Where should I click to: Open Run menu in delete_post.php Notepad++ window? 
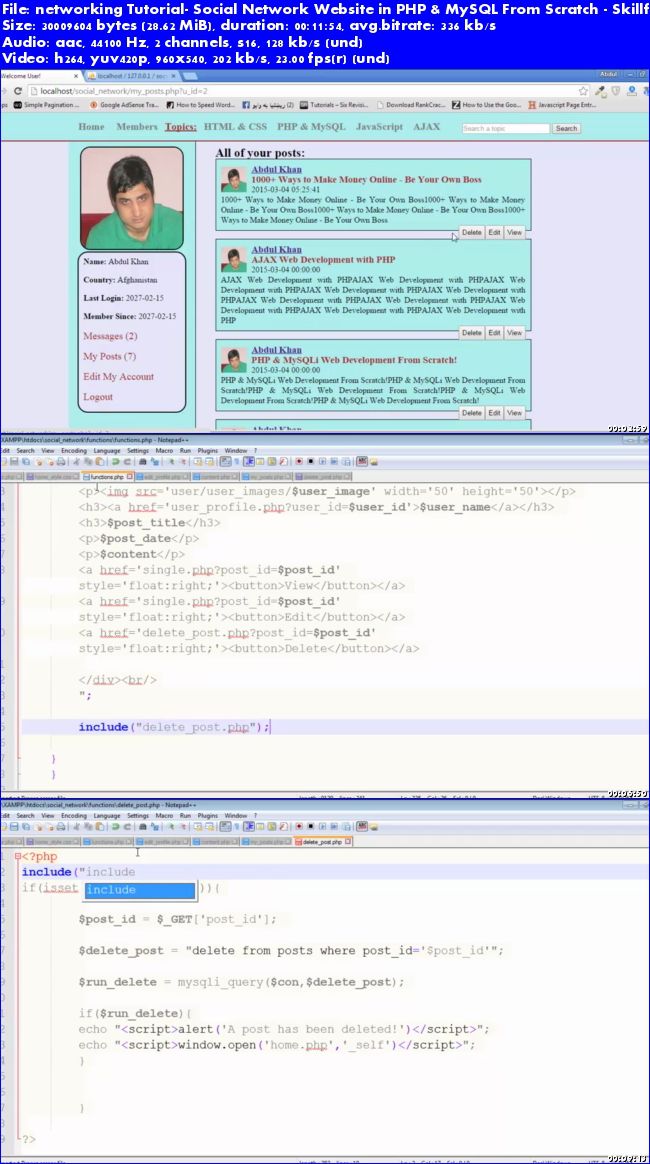click(186, 815)
